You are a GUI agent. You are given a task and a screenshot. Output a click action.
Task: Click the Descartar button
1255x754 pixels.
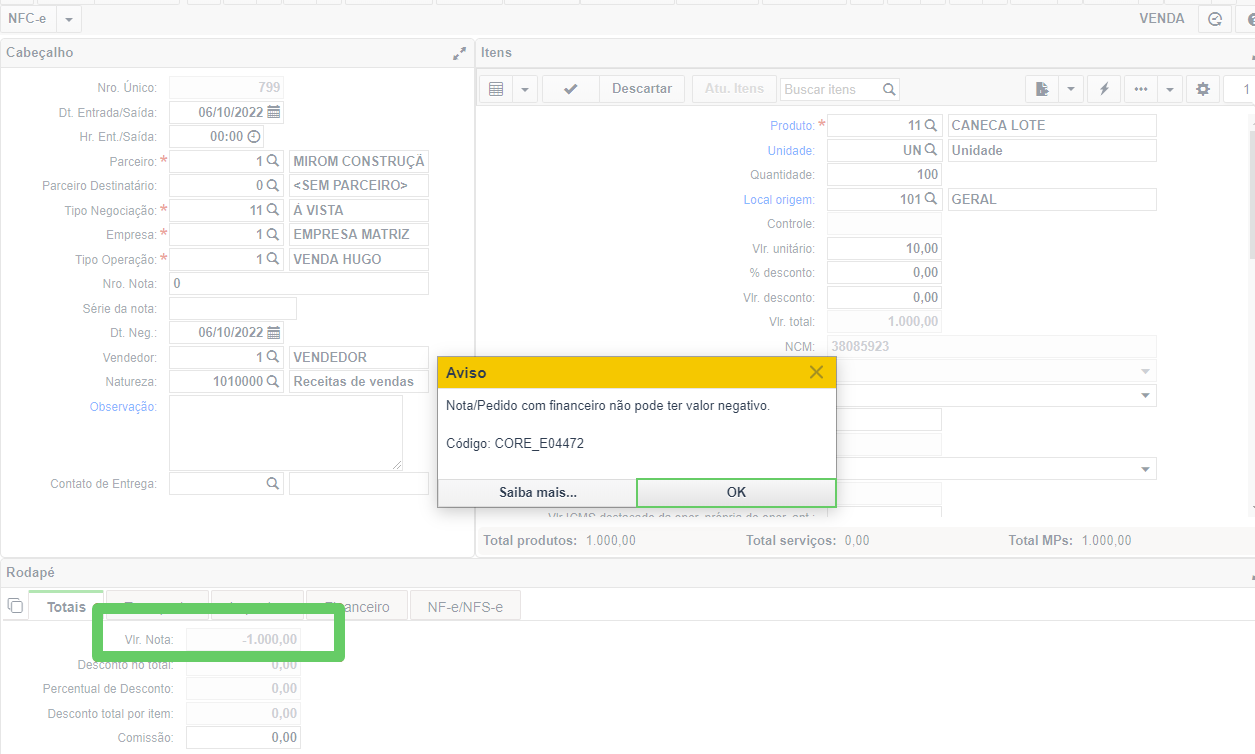point(642,89)
